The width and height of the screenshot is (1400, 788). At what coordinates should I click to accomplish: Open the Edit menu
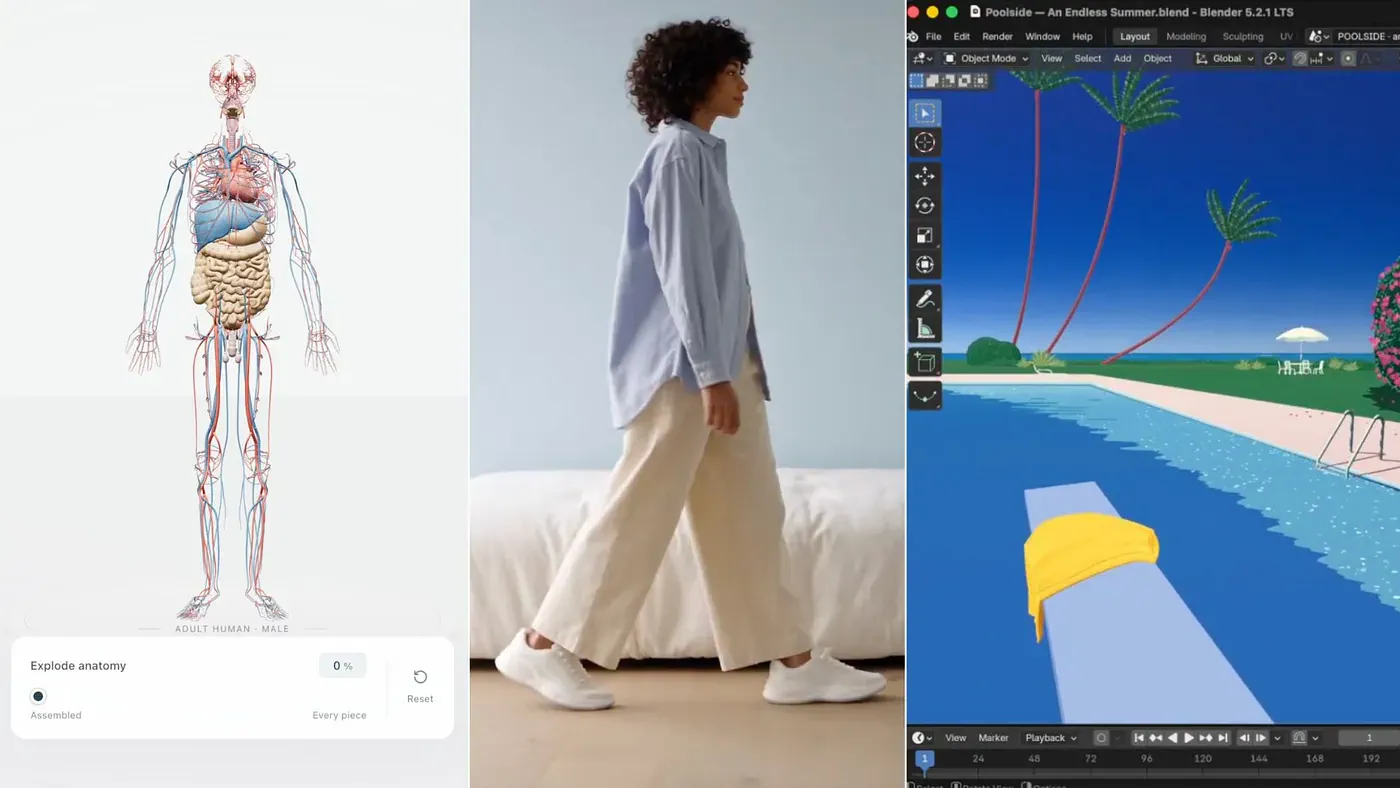pos(961,37)
